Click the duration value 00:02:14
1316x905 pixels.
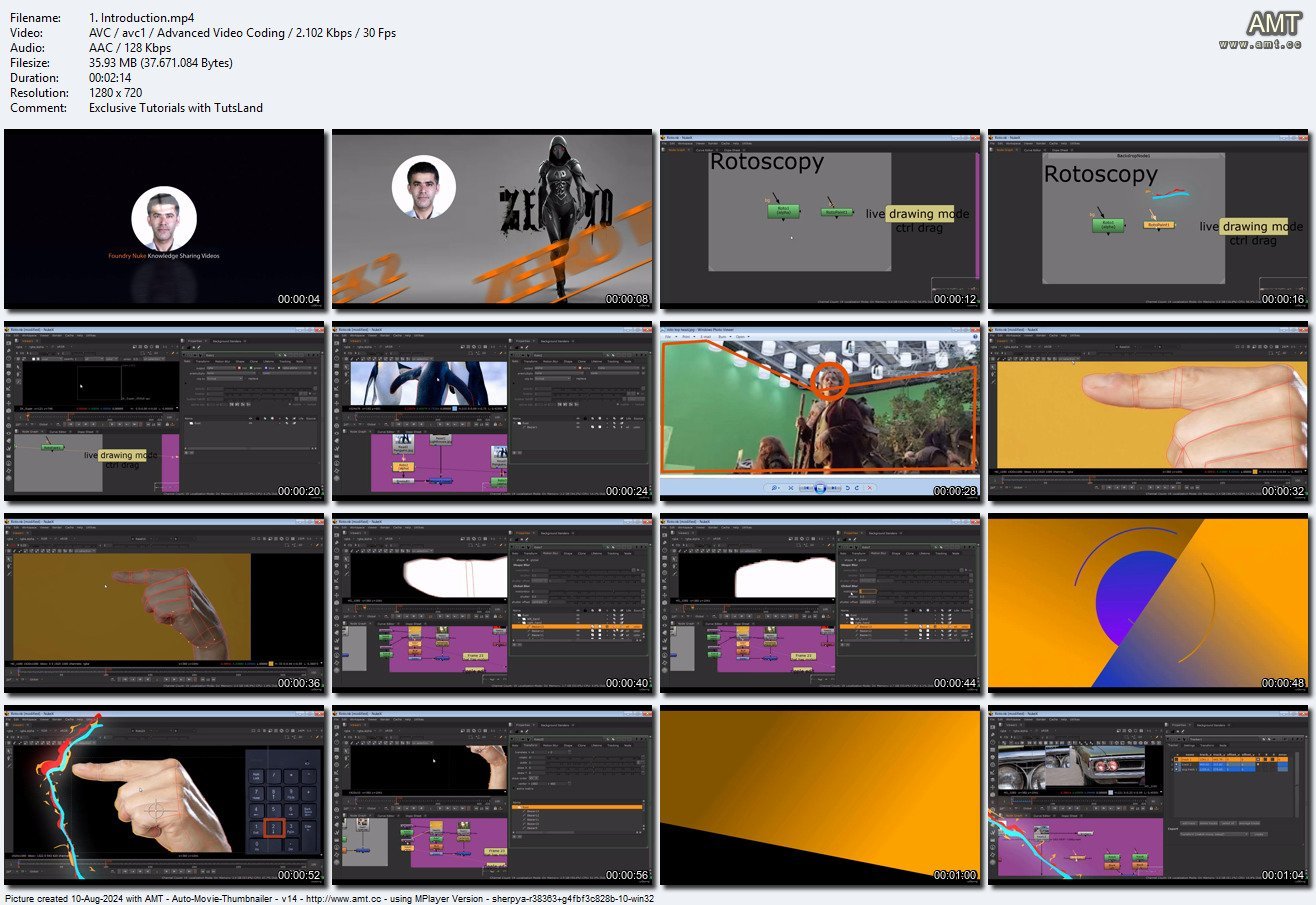(x=112, y=78)
